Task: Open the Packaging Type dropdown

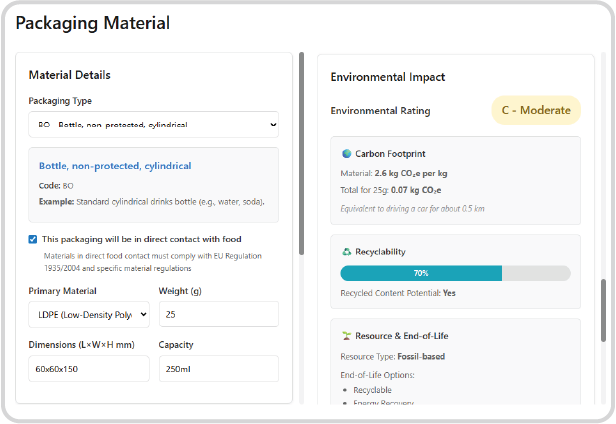Action: [x=153, y=125]
